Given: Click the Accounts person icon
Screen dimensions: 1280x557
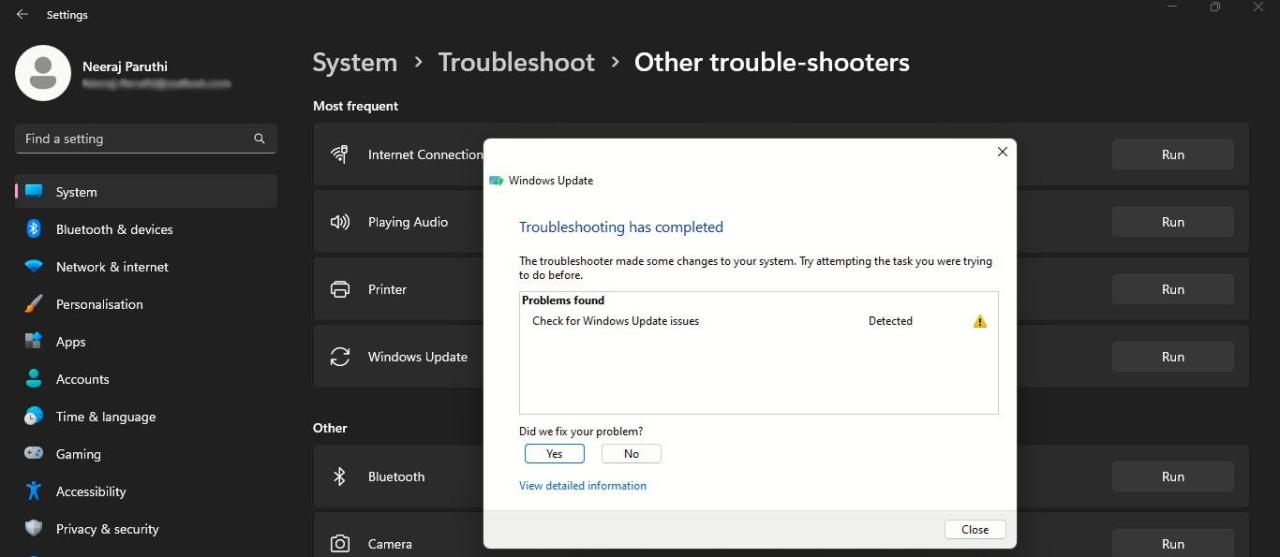Looking at the screenshot, I should (x=34, y=379).
